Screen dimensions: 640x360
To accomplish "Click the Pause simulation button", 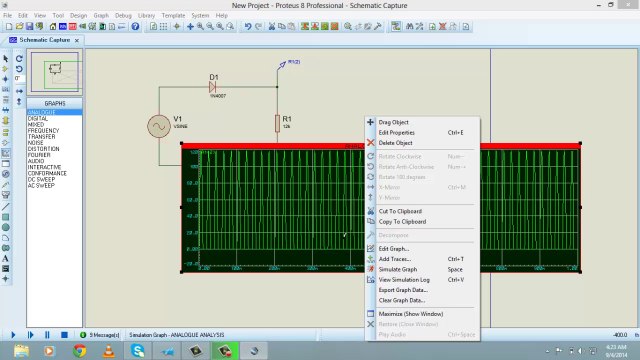I will 47,335.
